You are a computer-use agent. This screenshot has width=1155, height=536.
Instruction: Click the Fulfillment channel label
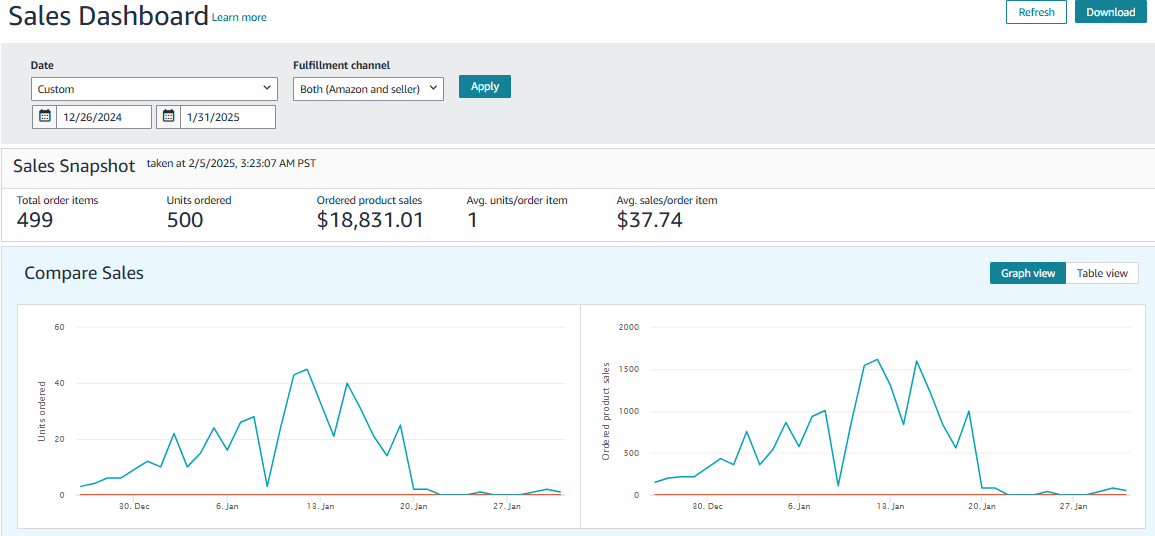[x=342, y=66]
